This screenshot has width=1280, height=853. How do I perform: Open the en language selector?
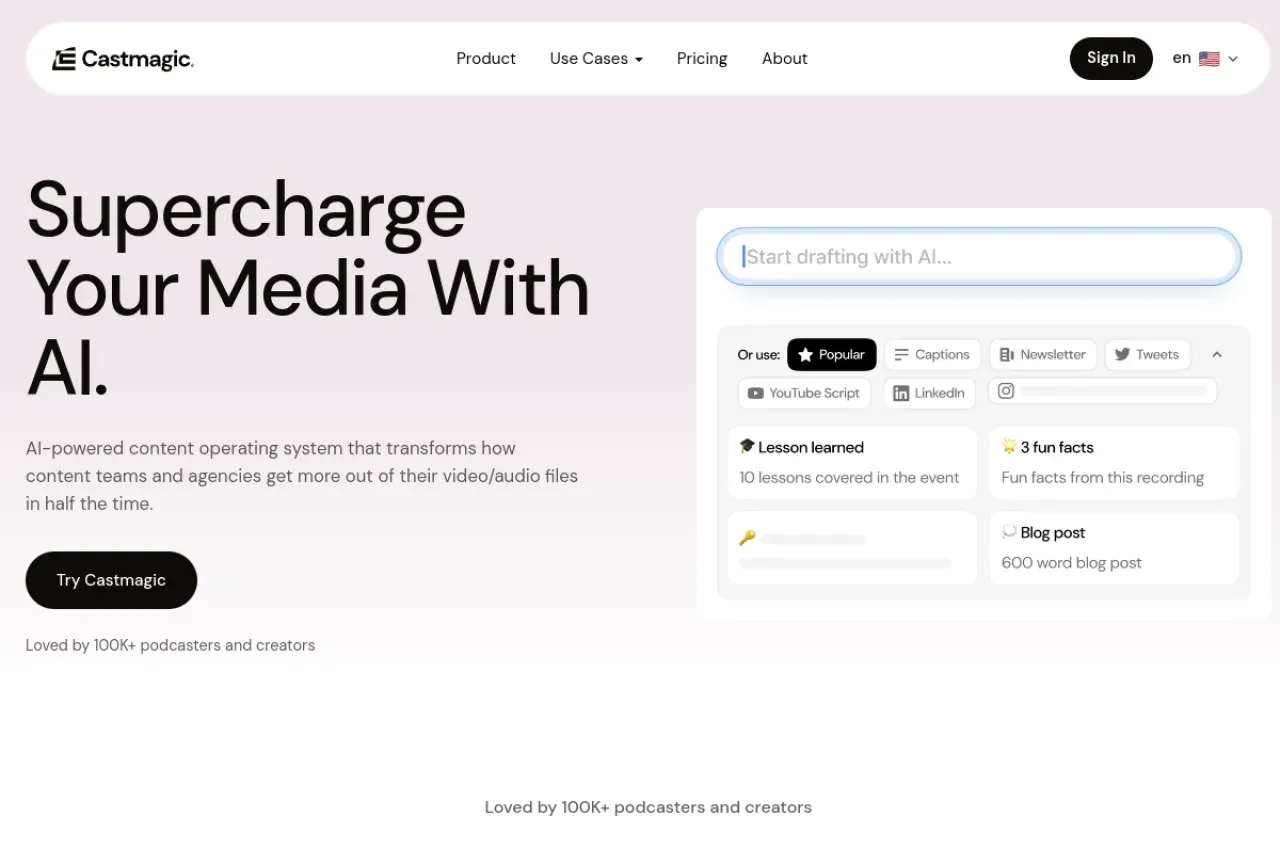[1205, 58]
